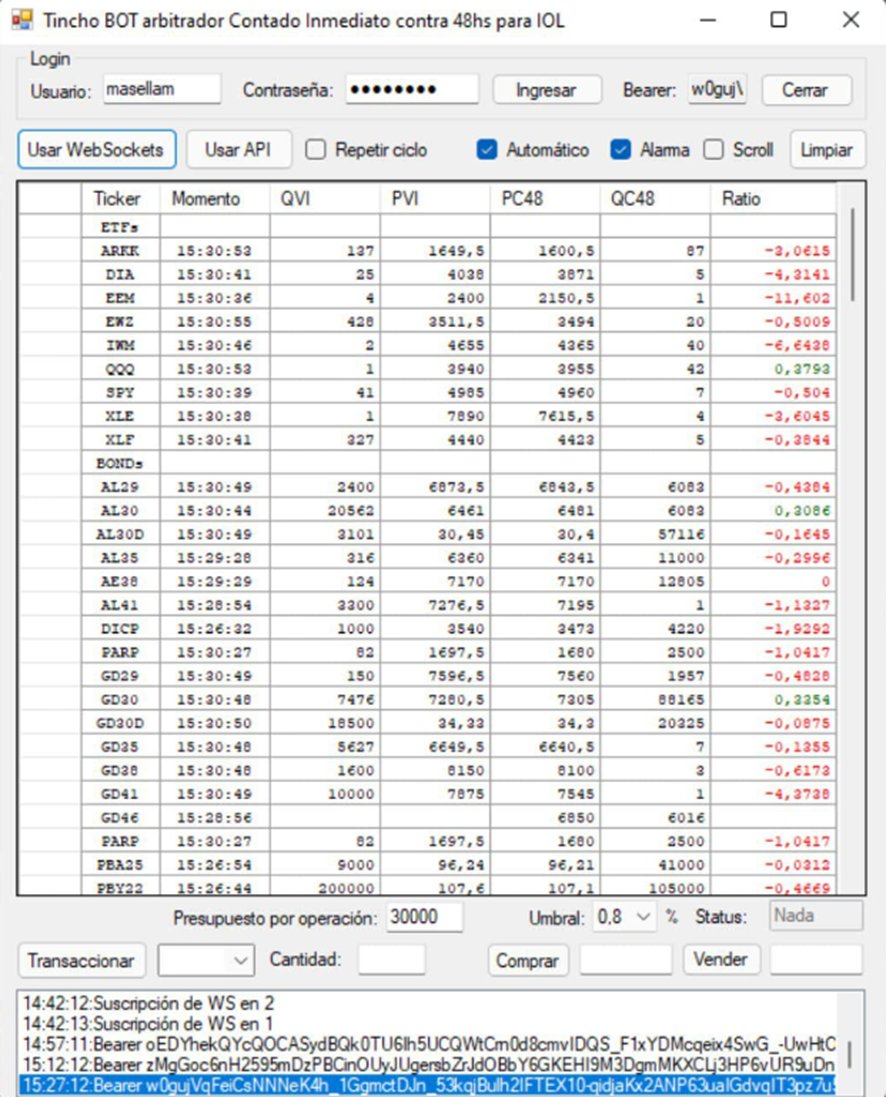886x1097 pixels.
Task: Select the PBA25 ticker cell
Action: pos(121,865)
